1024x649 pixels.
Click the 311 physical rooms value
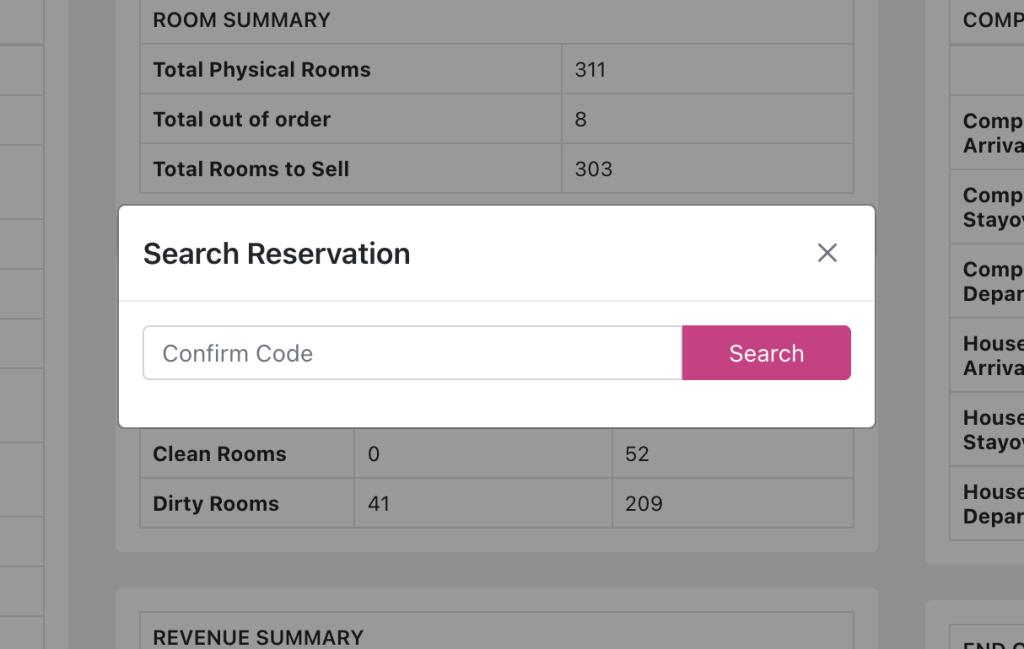click(x=590, y=70)
